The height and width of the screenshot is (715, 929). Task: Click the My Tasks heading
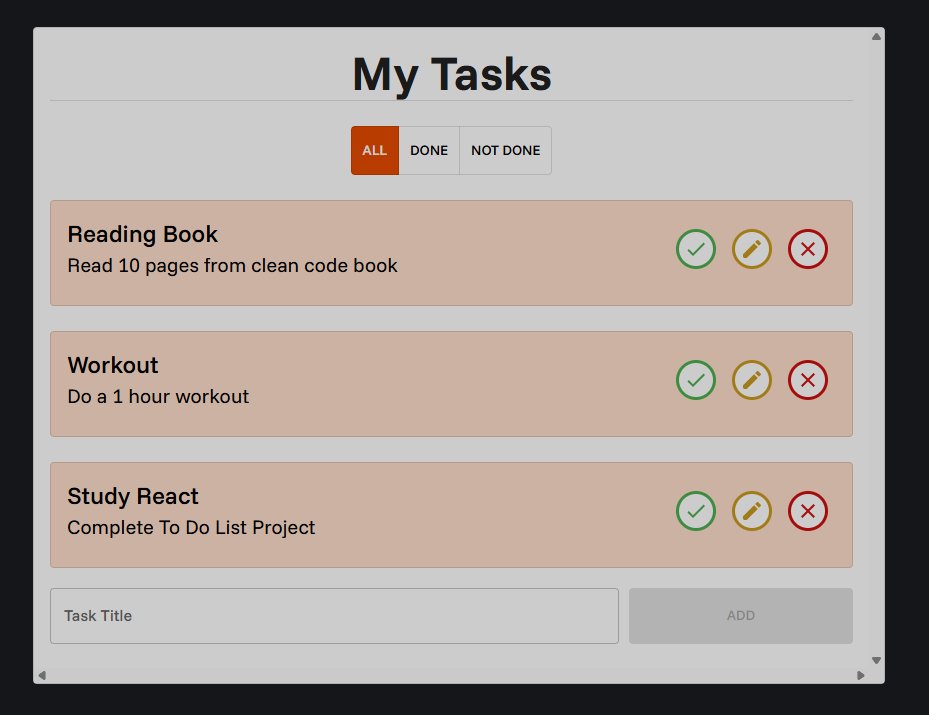[452, 75]
